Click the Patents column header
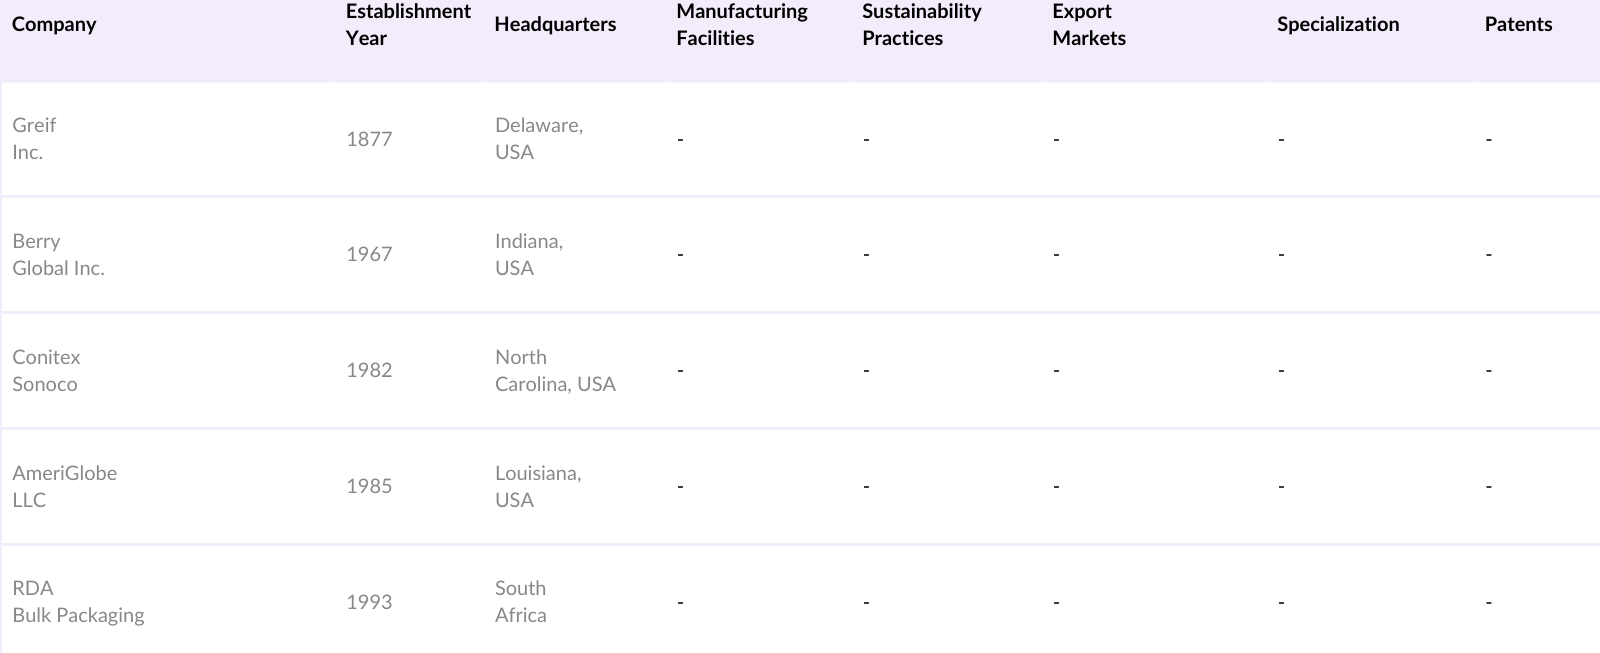Screen dimensions: 1600x653 click(1517, 24)
